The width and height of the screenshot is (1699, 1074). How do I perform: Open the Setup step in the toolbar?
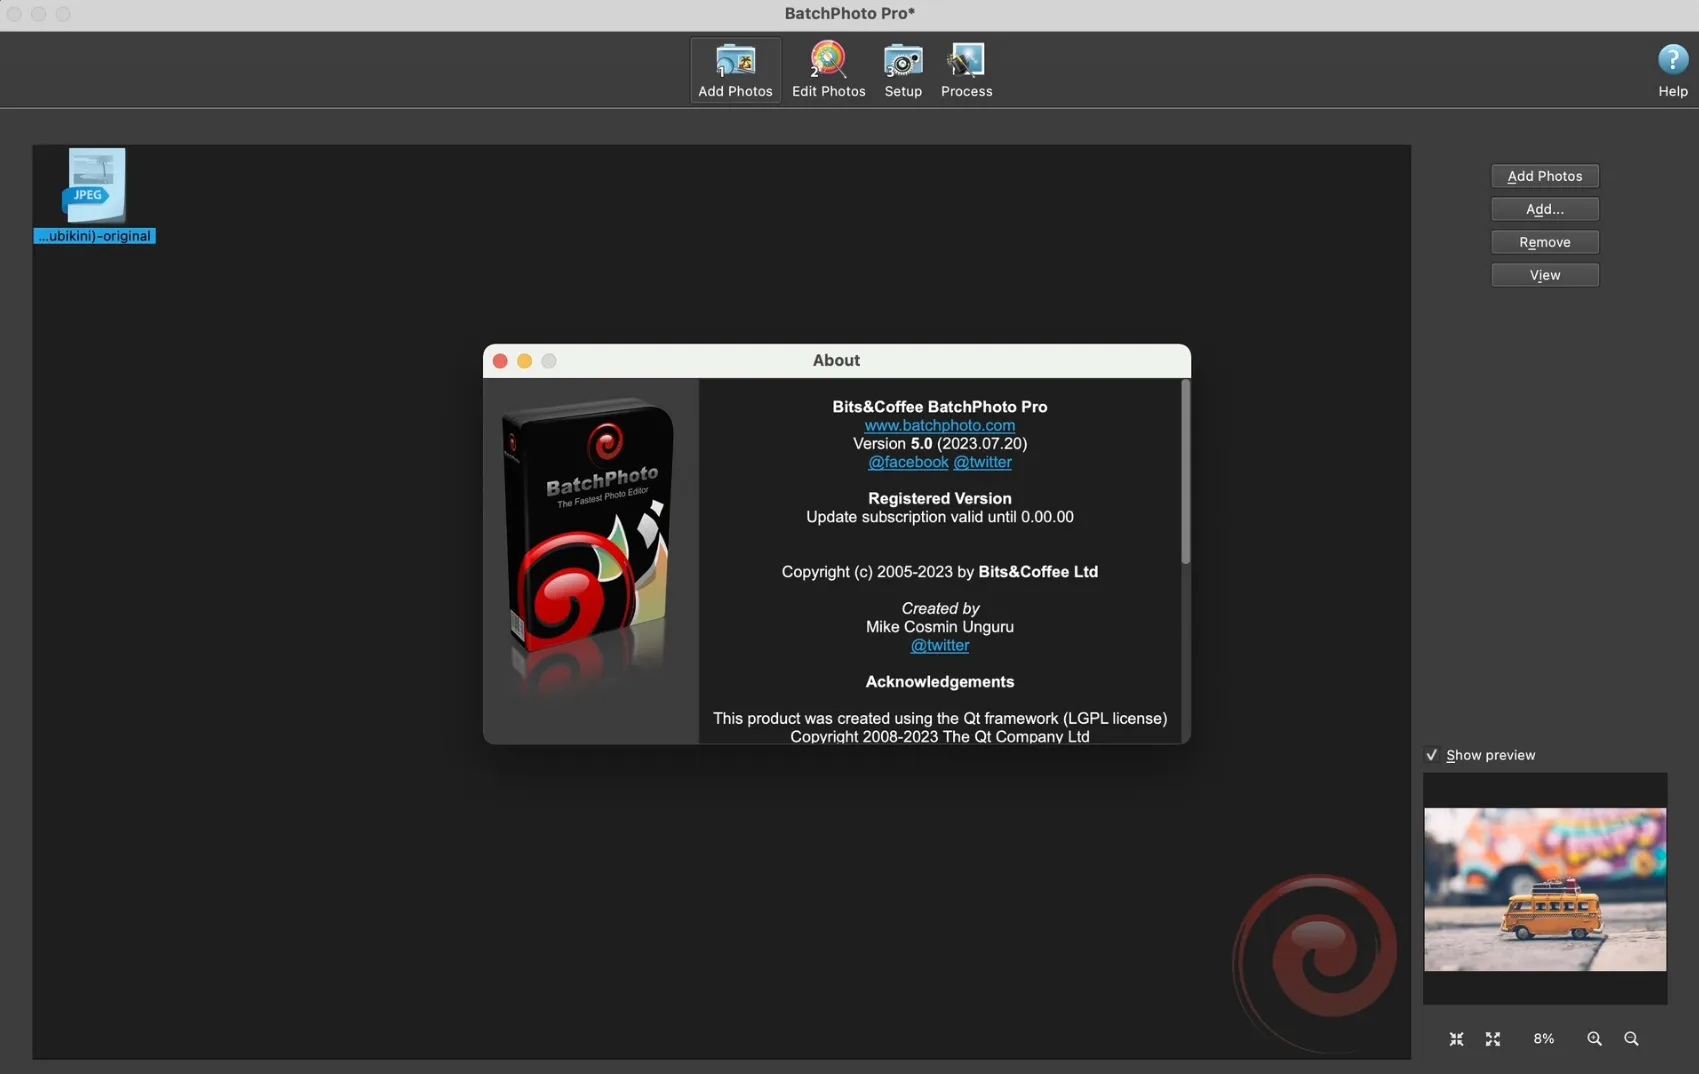(903, 70)
